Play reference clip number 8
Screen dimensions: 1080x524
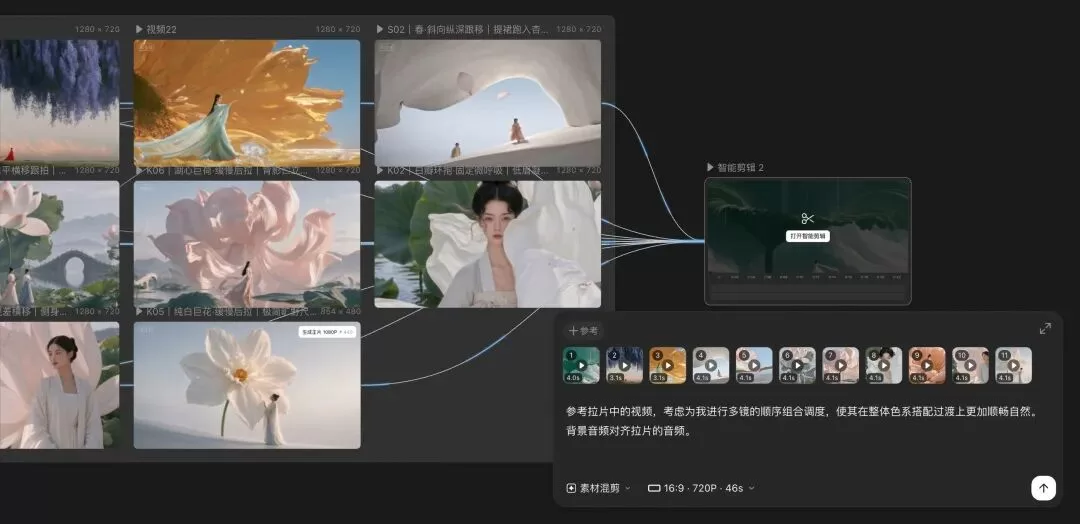click(x=884, y=365)
